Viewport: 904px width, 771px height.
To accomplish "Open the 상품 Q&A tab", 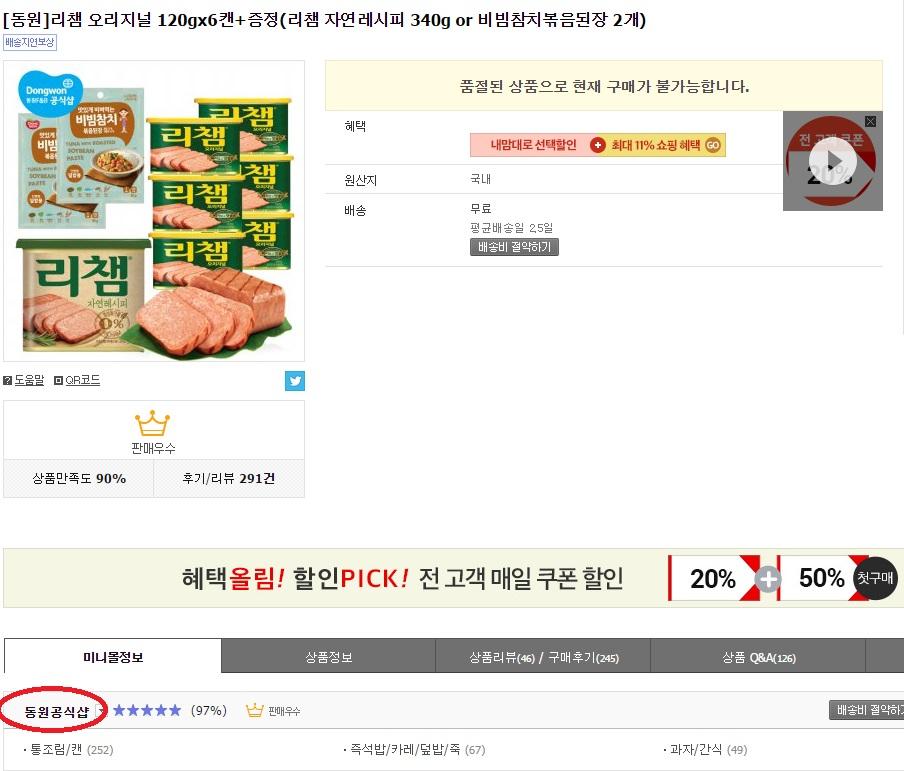I will [758, 657].
